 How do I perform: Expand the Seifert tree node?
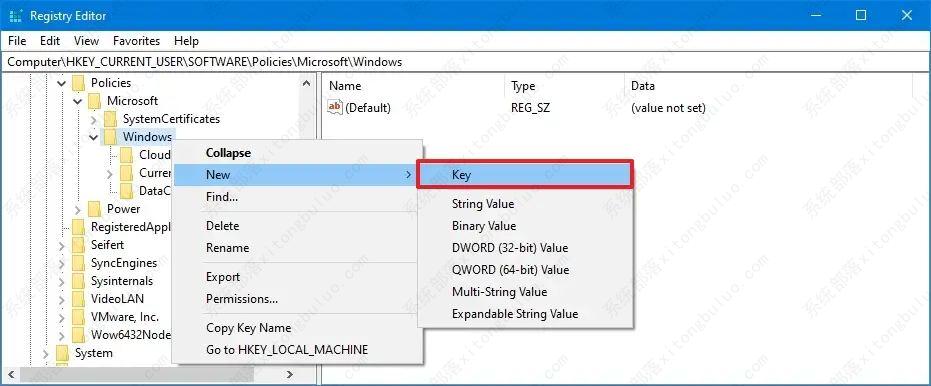click(62, 245)
